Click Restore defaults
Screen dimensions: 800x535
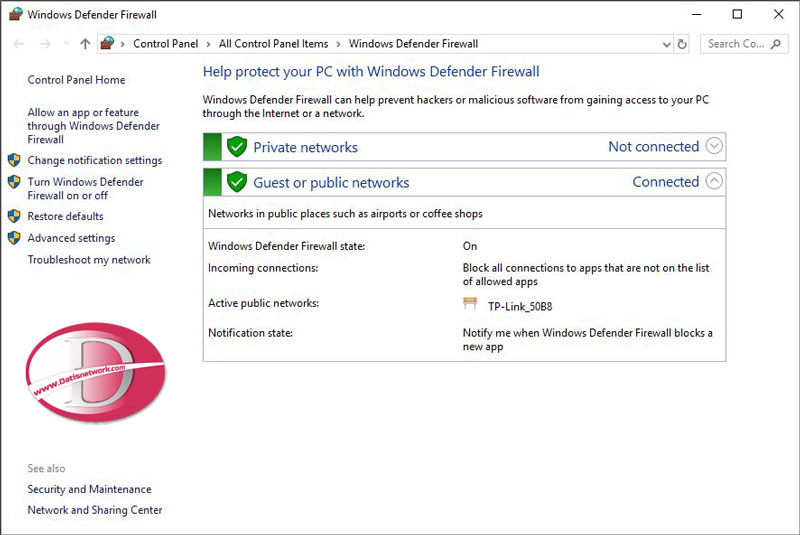coord(65,216)
